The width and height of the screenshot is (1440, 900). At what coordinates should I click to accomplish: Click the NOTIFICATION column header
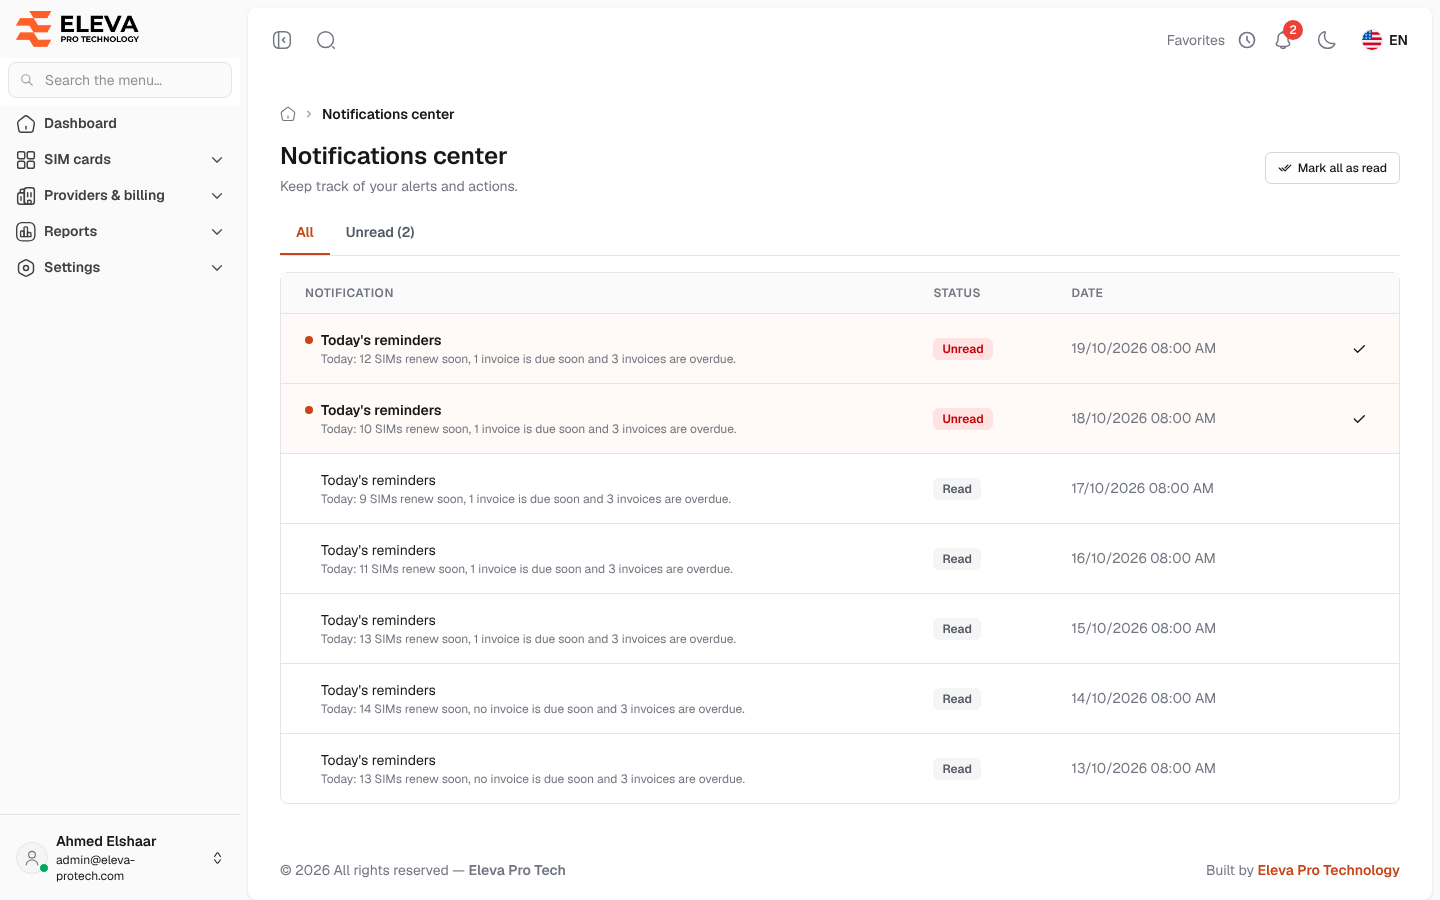(349, 293)
